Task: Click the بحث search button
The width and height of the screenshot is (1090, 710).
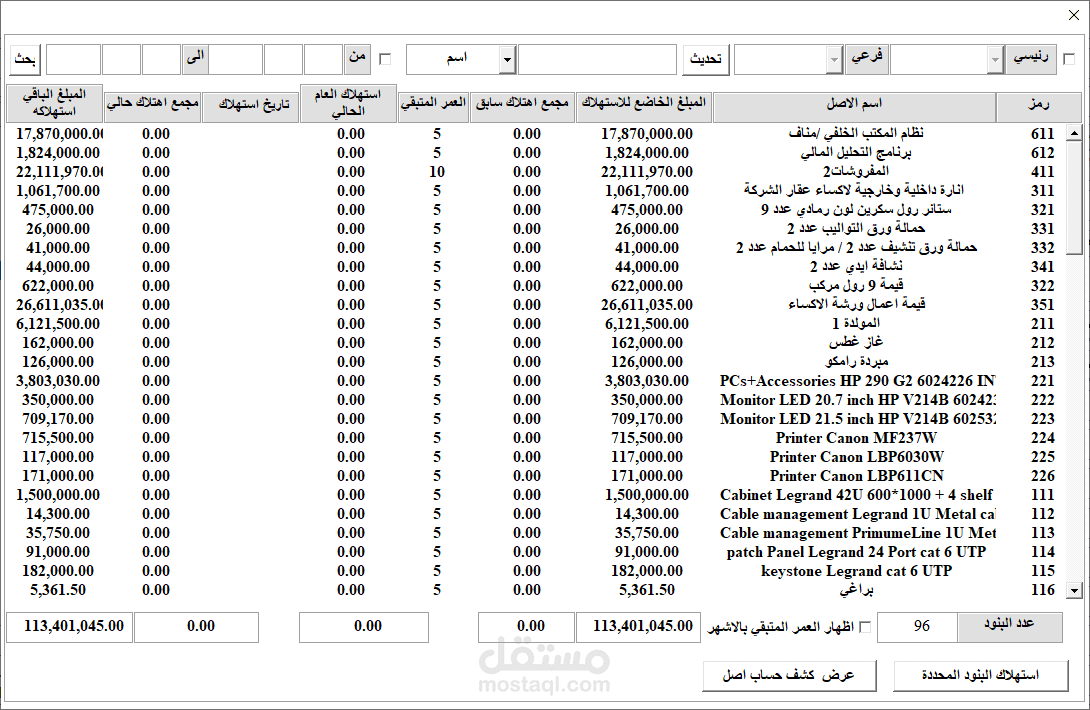Action: [25, 60]
